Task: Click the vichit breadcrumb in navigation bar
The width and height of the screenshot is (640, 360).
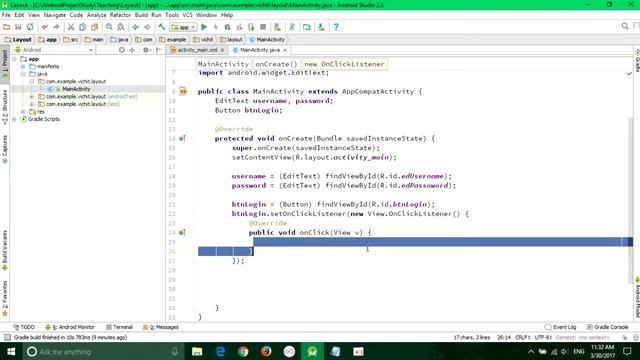Action: (204, 40)
